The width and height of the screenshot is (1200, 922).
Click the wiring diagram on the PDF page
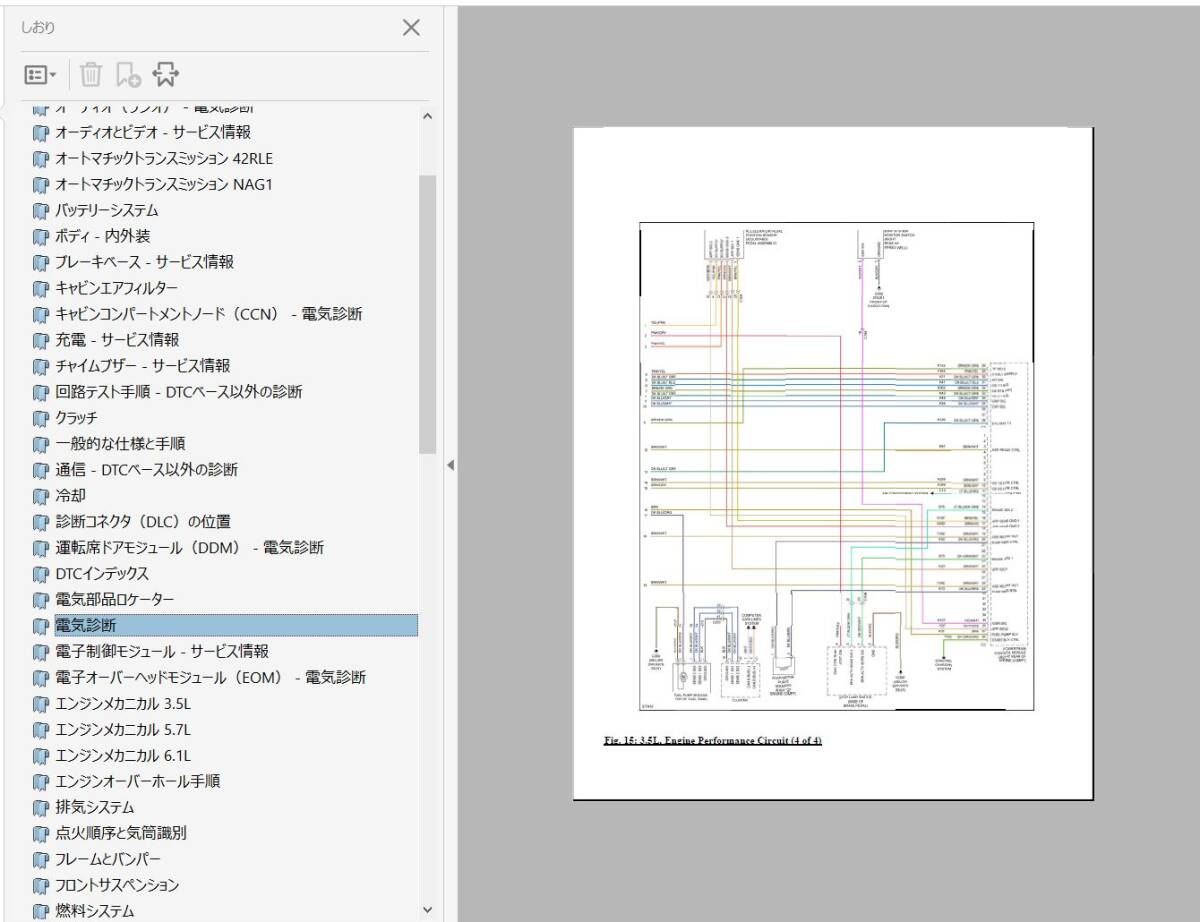[x=837, y=466]
